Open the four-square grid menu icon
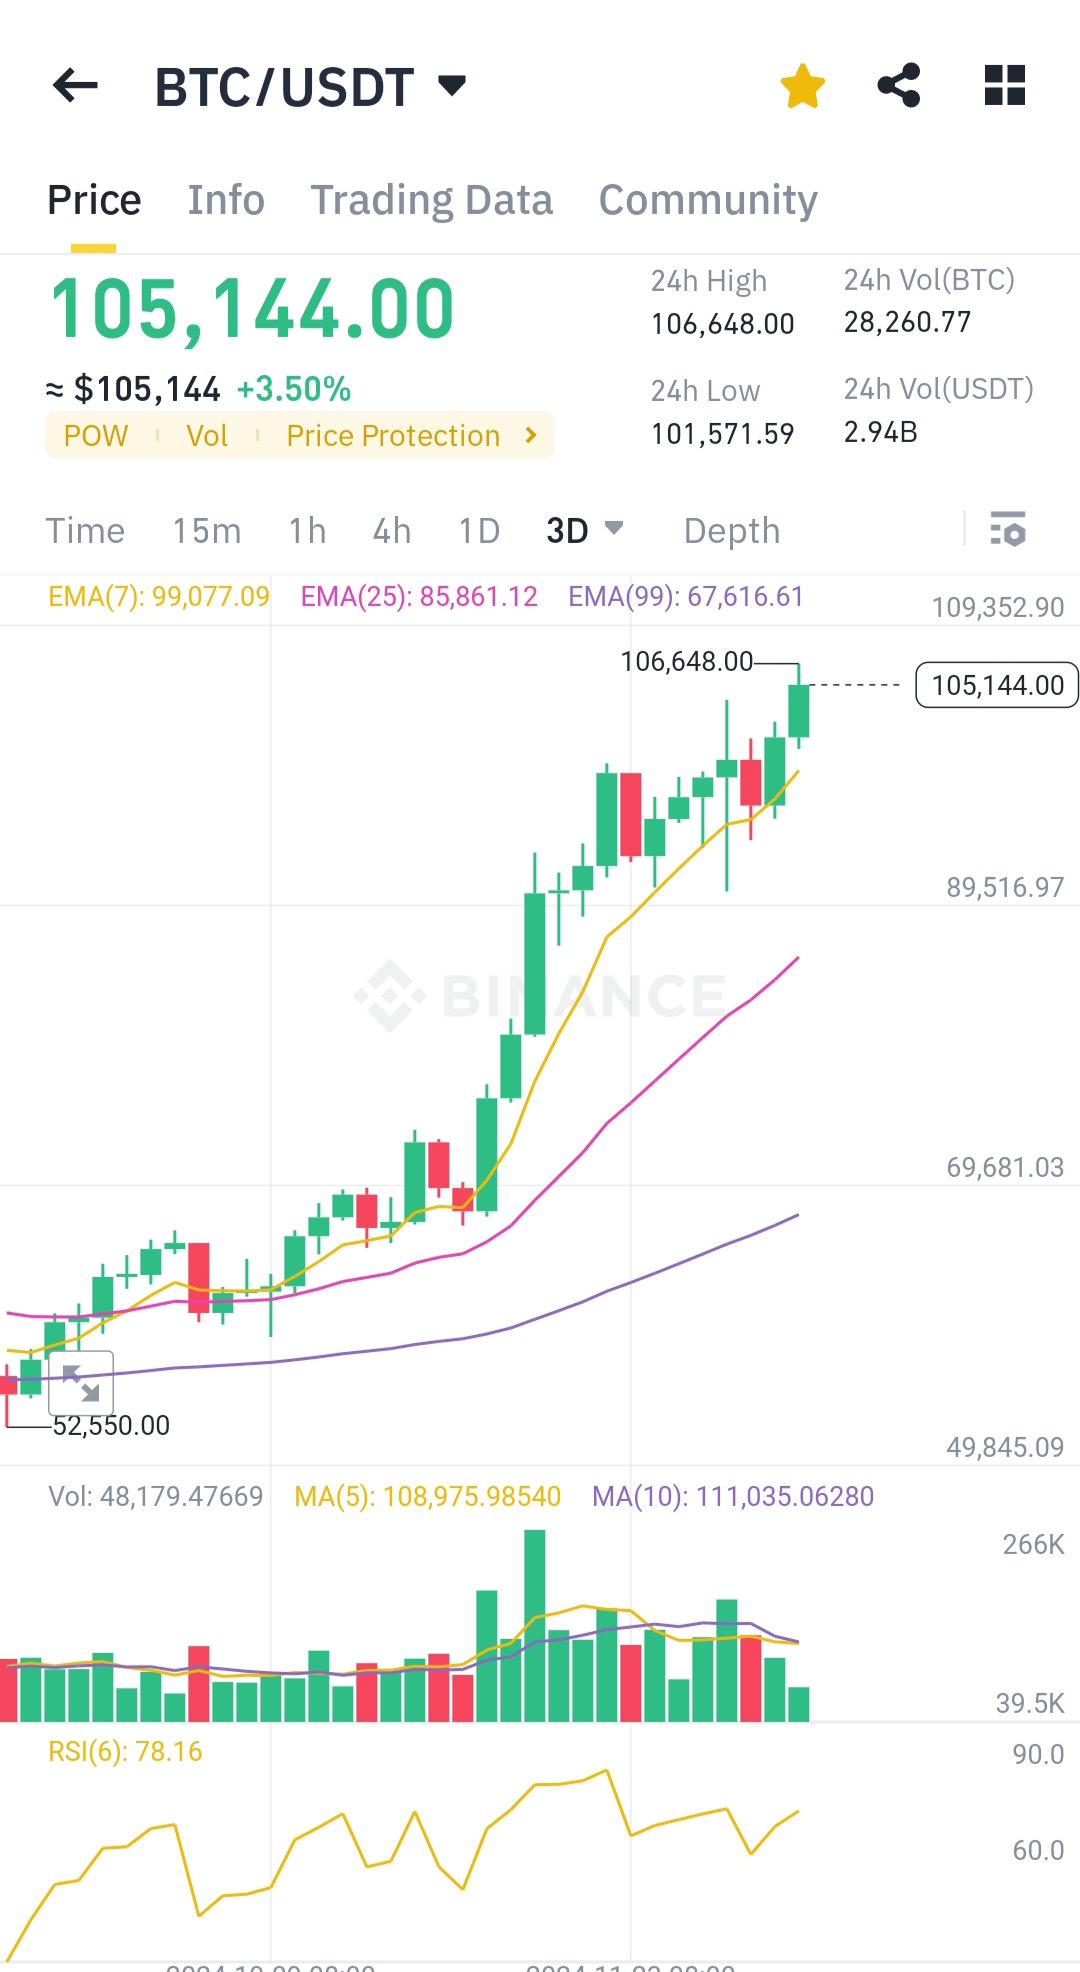The height and width of the screenshot is (1972, 1080). click(1005, 85)
